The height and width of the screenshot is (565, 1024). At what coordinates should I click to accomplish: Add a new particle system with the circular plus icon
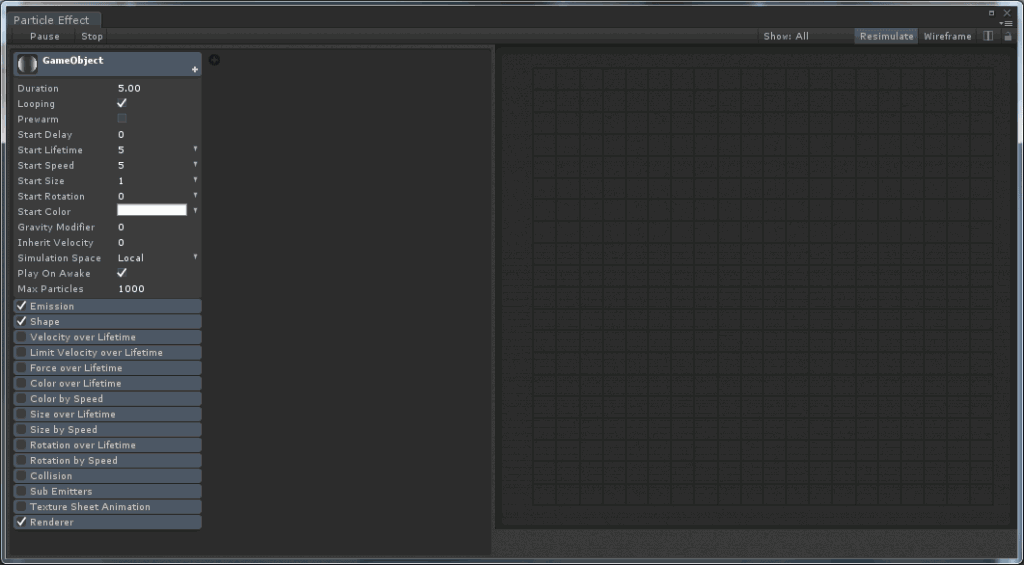pos(214,60)
